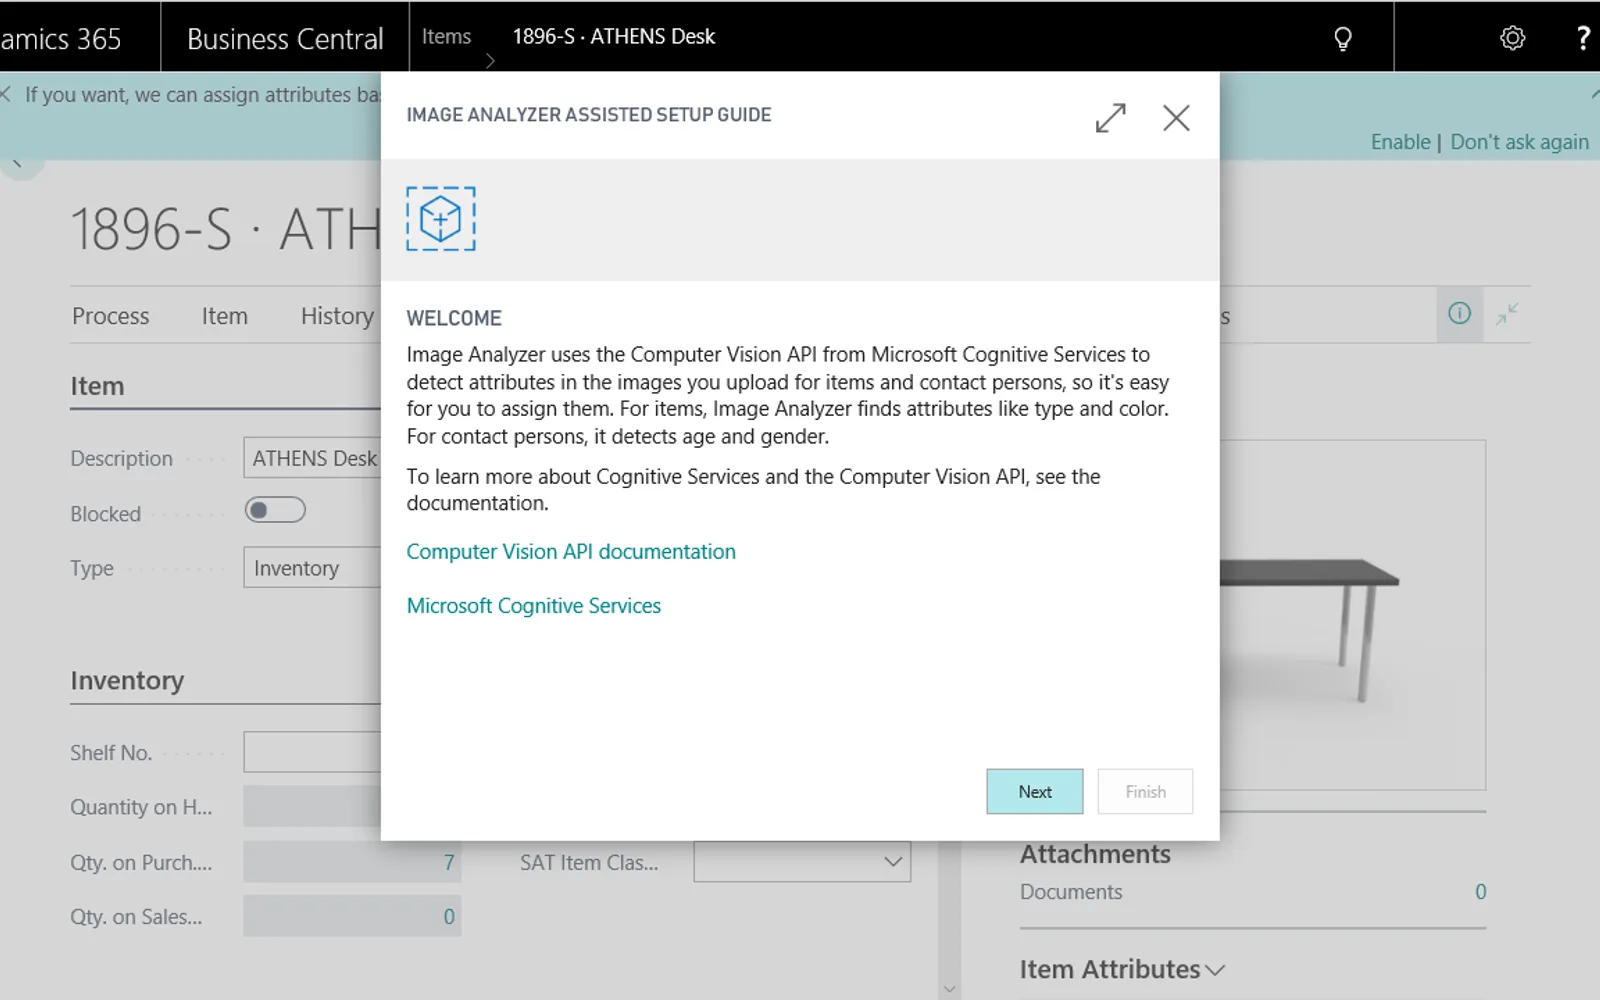Open the History menu
The height and width of the screenshot is (1000, 1600).
[337, 316]
